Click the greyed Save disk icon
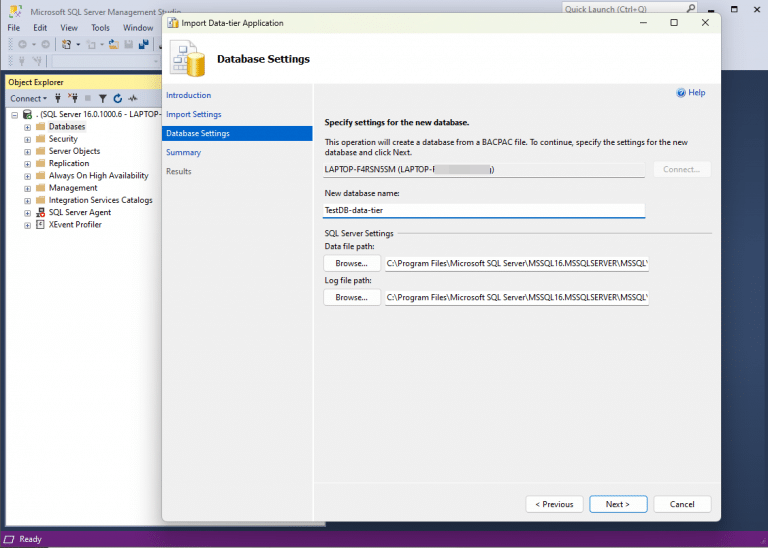 pos(129,45)
